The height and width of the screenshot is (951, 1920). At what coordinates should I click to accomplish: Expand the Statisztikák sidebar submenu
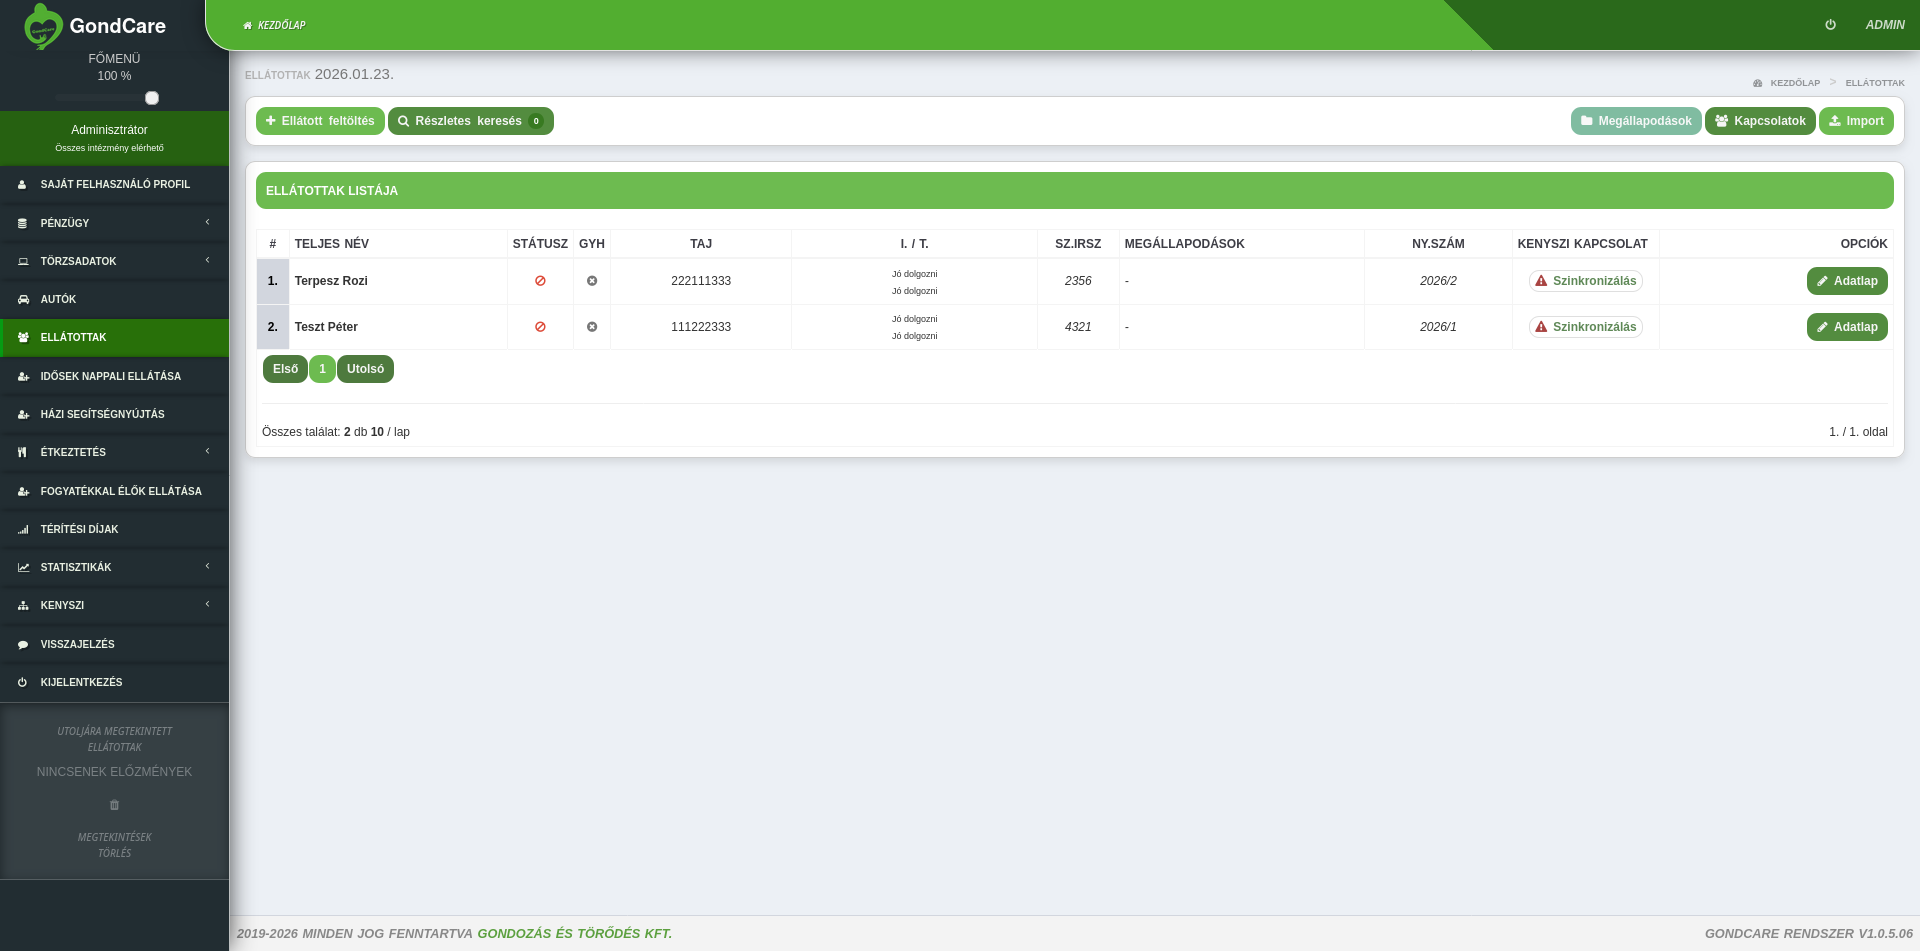click(x=114, y=567)
